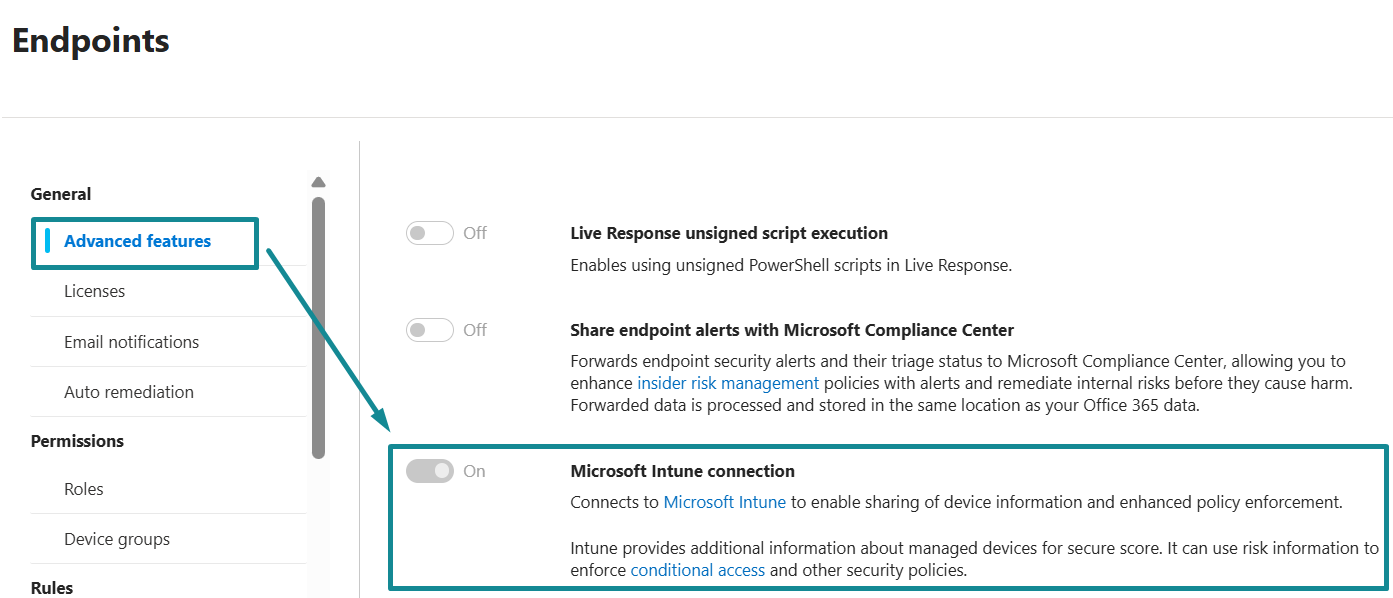Go to Email notifications settings
This screenshot has height=598, width=1393.
131,342
